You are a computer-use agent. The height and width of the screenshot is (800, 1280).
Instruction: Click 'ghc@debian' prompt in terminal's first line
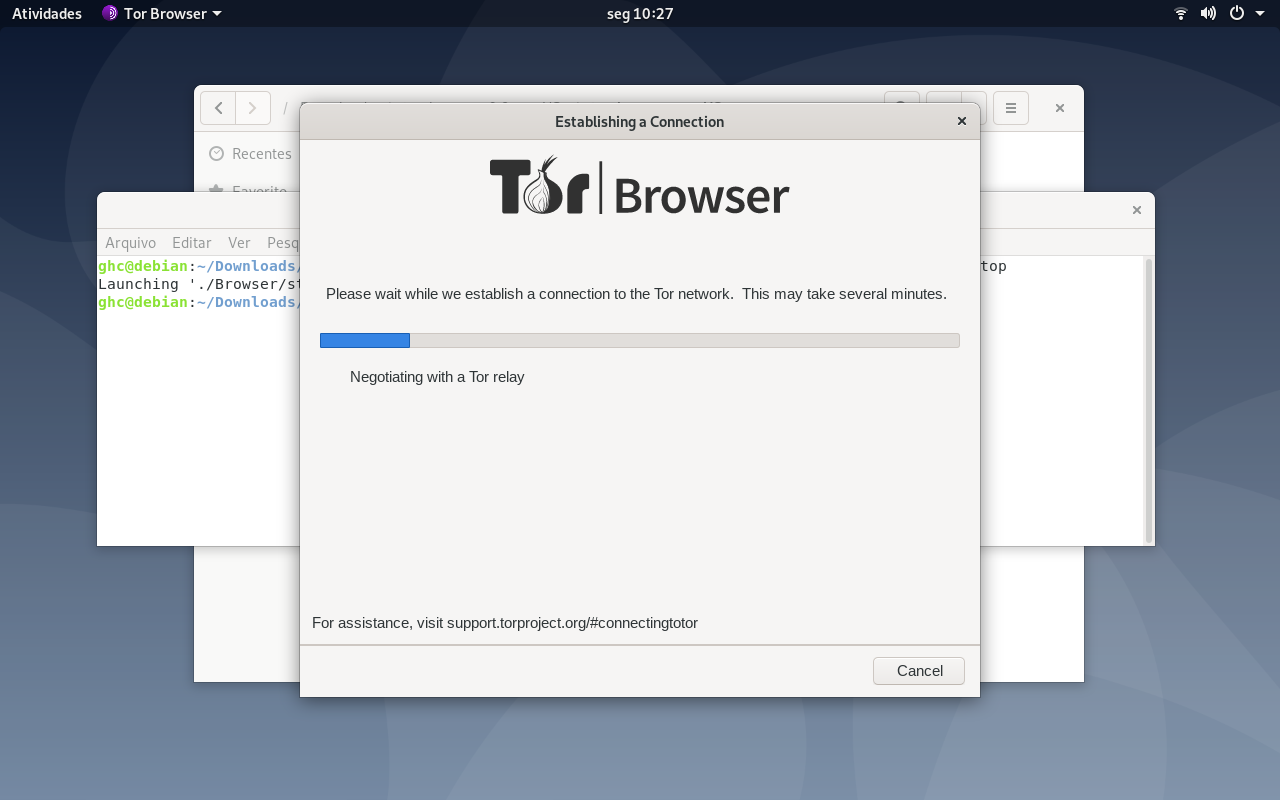coord(143,266)
